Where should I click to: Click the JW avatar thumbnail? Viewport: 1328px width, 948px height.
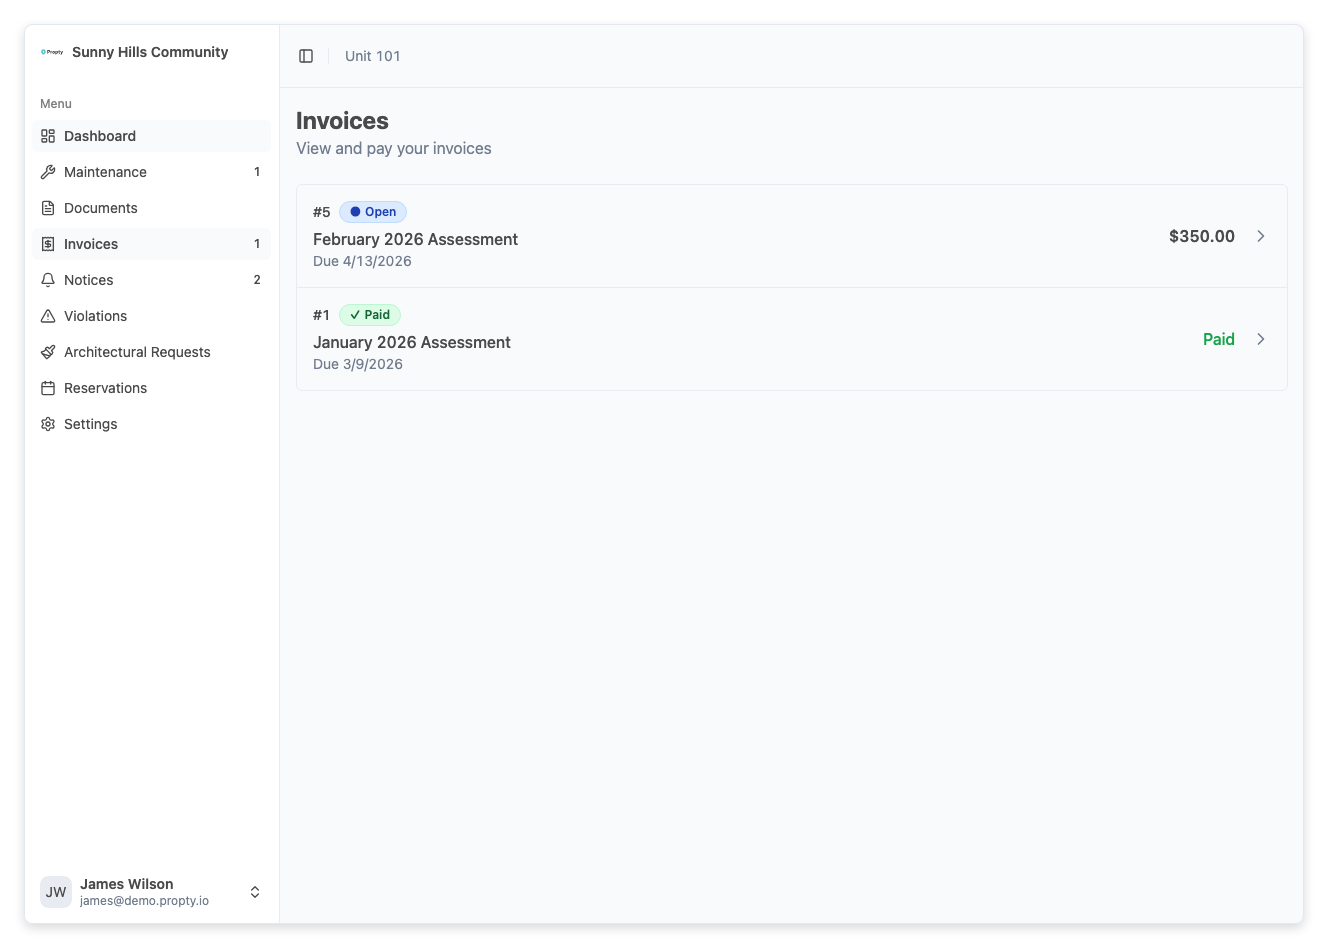tap(55, 891)
